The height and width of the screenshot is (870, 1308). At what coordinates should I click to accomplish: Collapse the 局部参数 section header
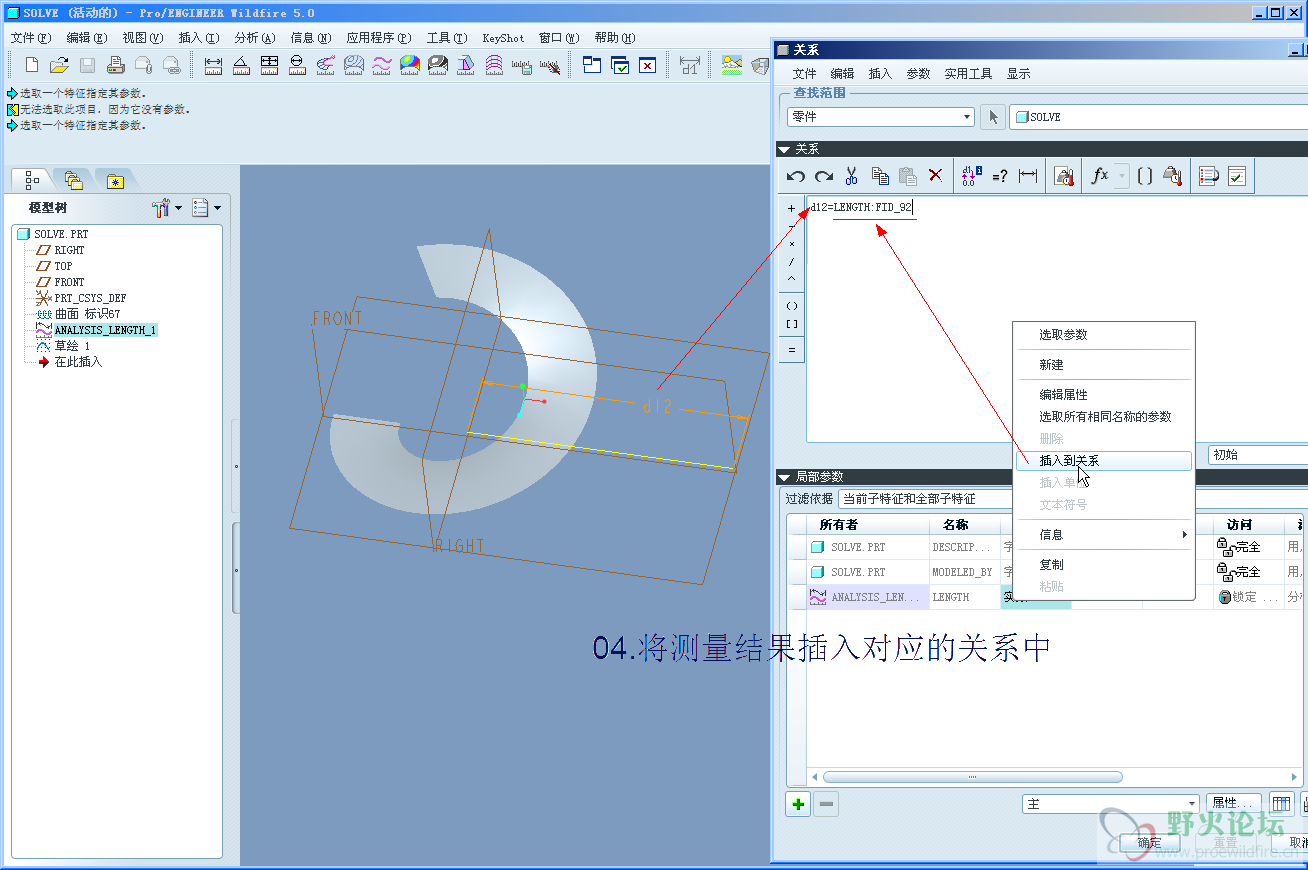tap(785, 477)
